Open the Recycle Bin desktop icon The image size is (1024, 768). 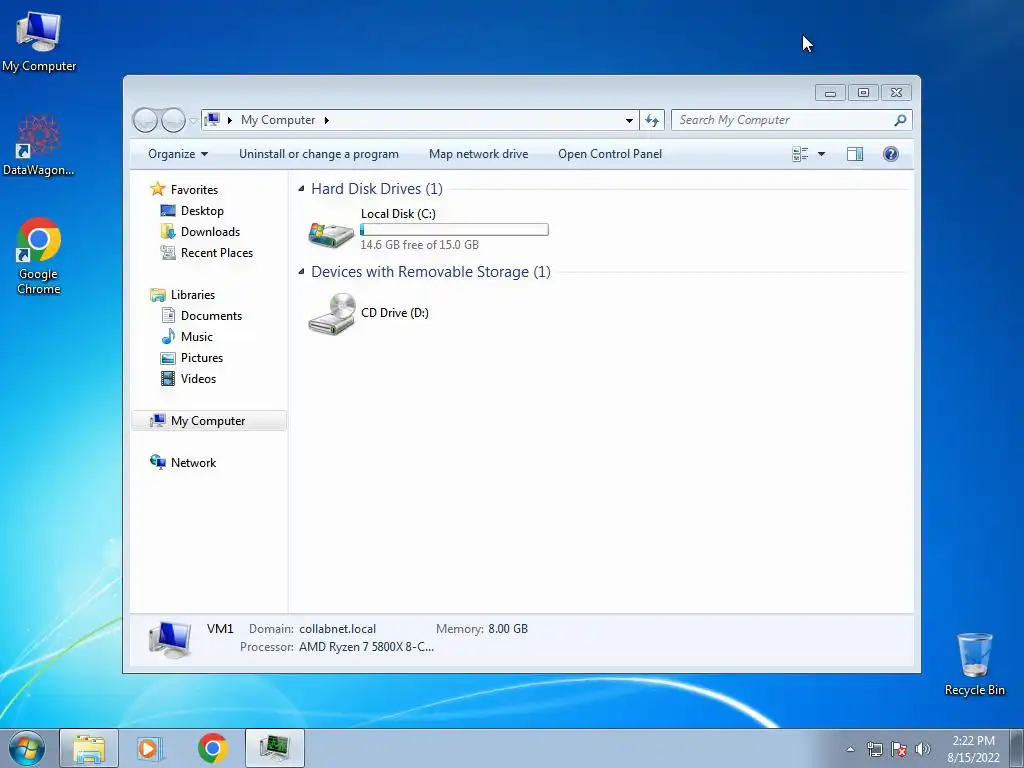point(974,664)
